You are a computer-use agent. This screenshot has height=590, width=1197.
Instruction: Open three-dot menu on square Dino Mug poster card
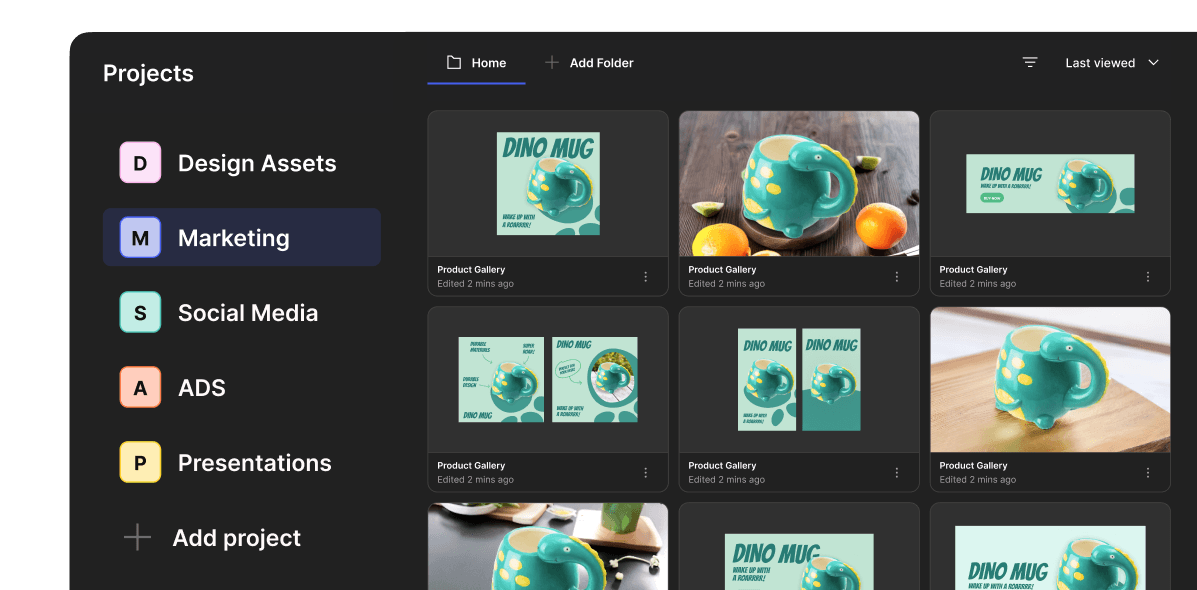[646, 276]
